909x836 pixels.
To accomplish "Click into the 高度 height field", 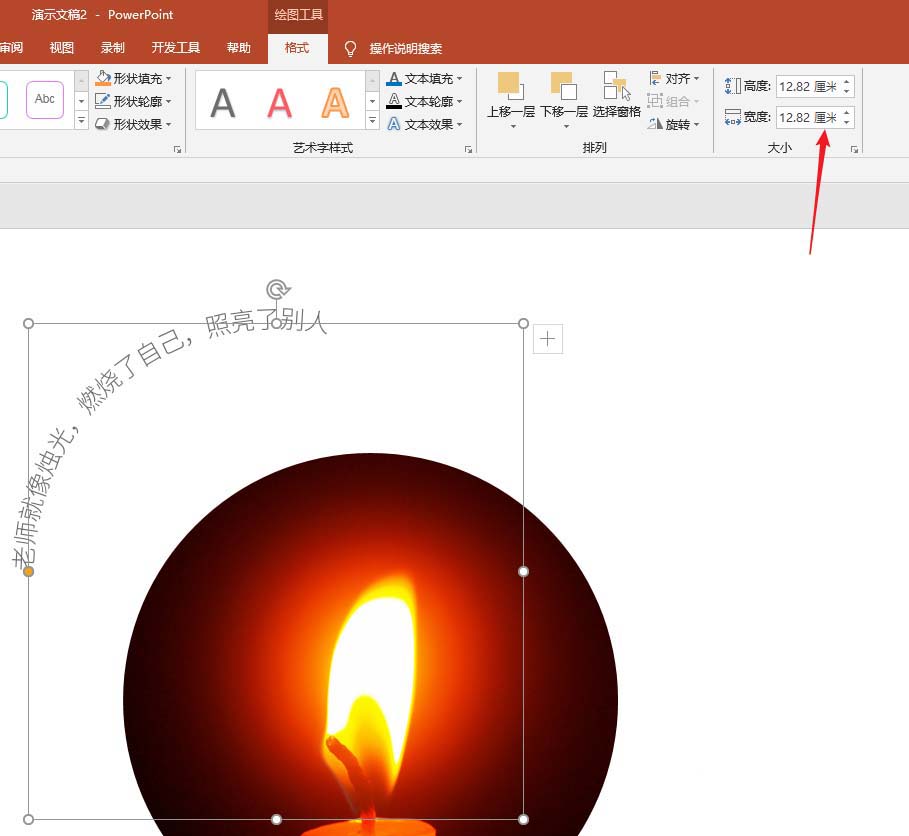I will pyautogui.click(x=808, y=86).
